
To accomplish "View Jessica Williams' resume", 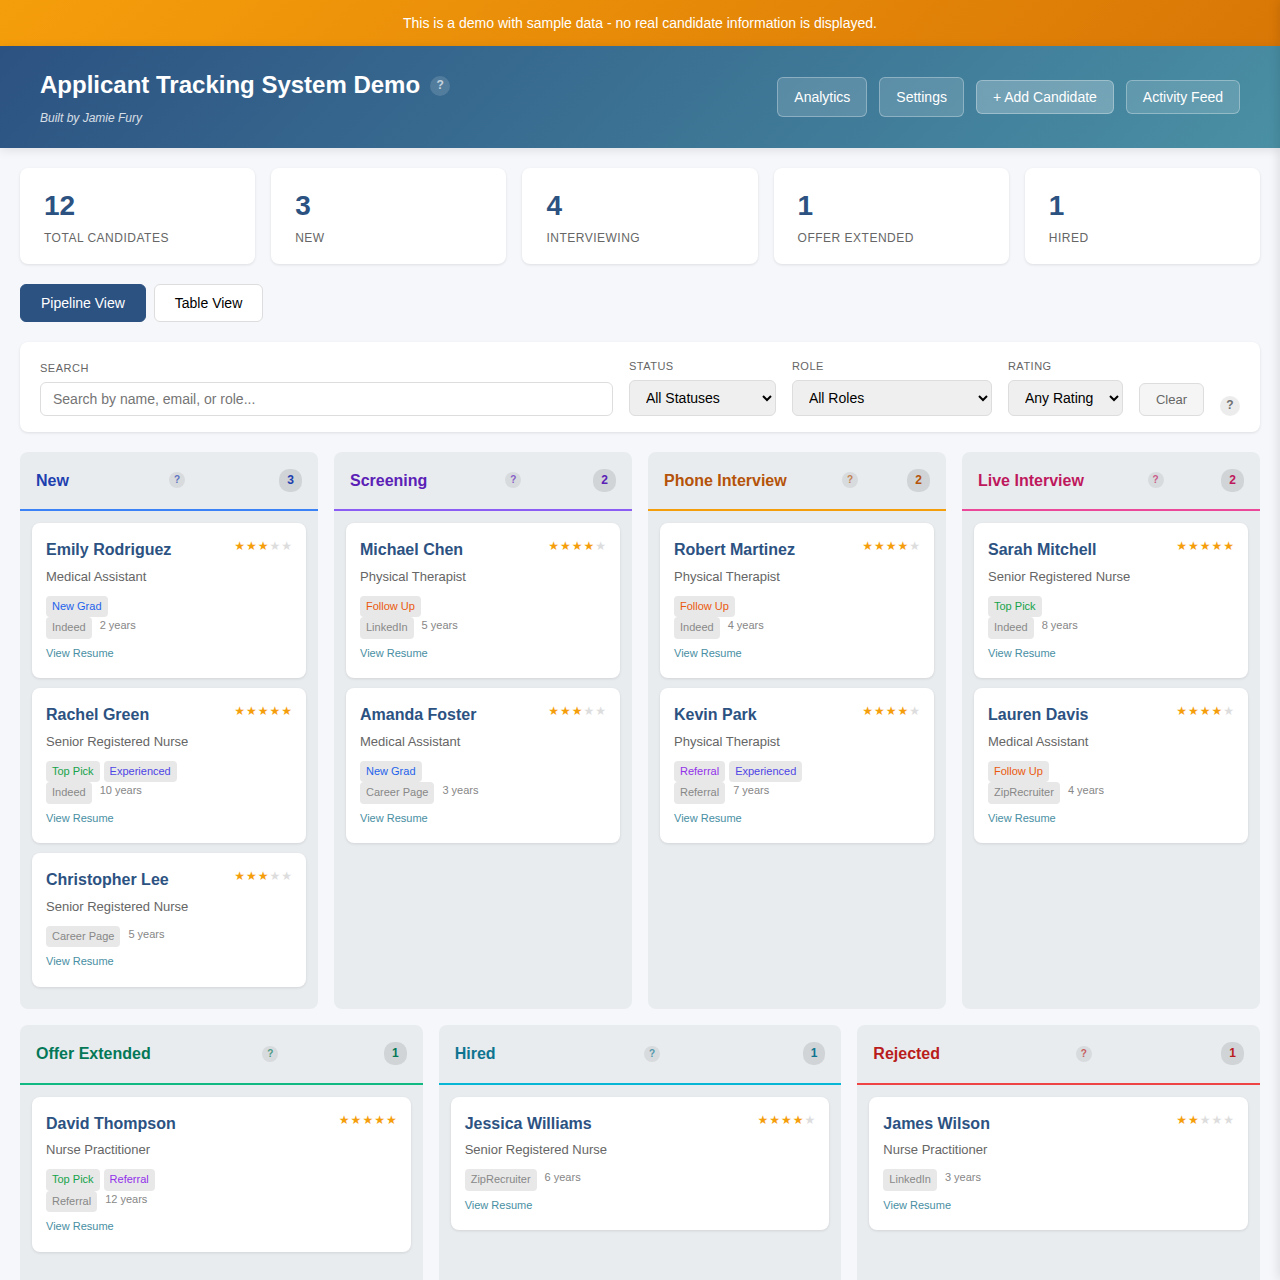I will click(498, 1205).
